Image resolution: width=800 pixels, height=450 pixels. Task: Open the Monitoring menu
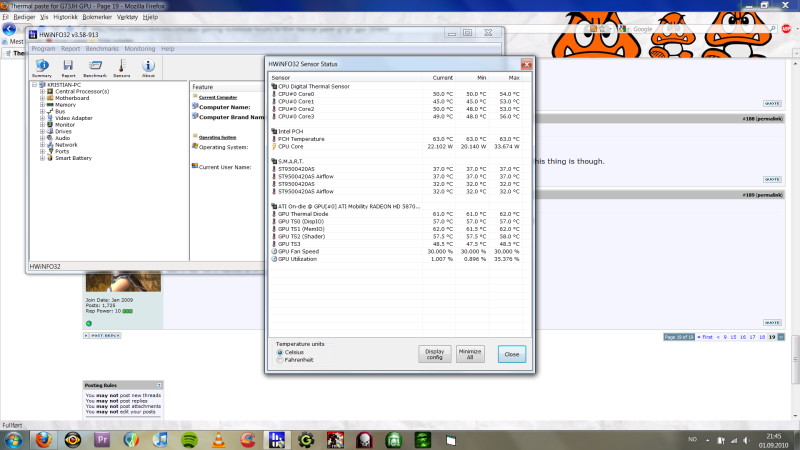140,48
